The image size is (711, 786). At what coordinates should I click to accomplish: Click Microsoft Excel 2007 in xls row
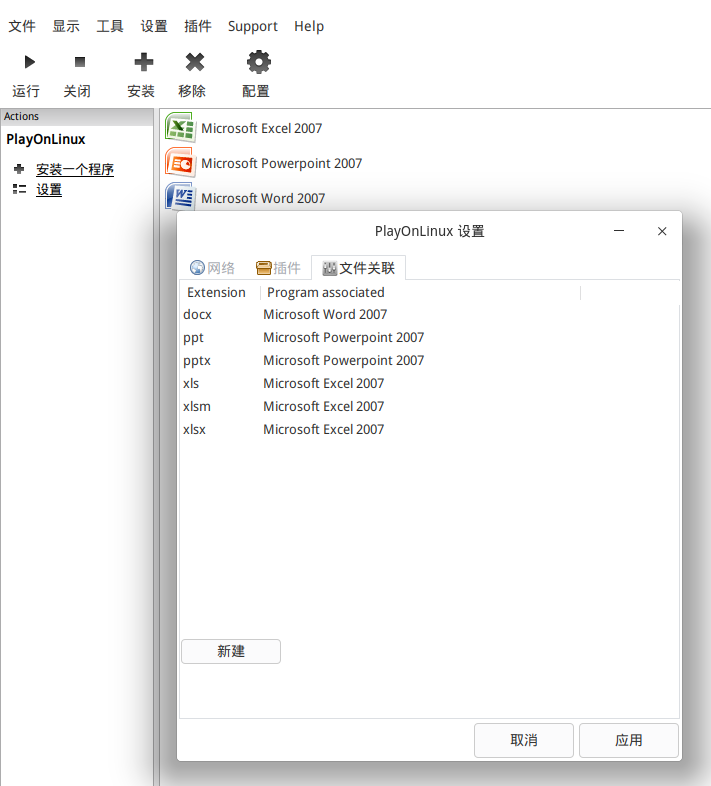323,383
